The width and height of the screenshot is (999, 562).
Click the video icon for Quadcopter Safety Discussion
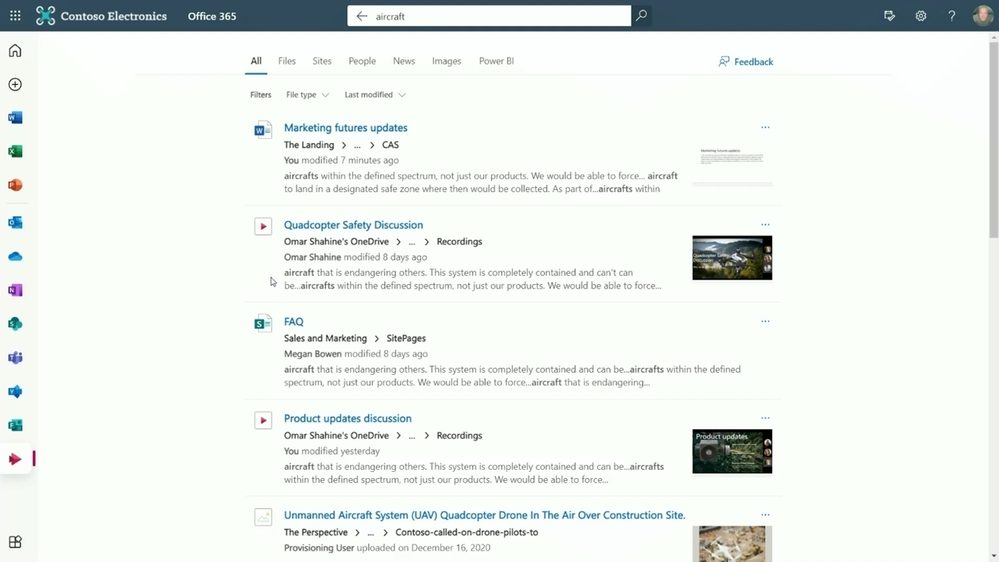(x=263, y=226)
